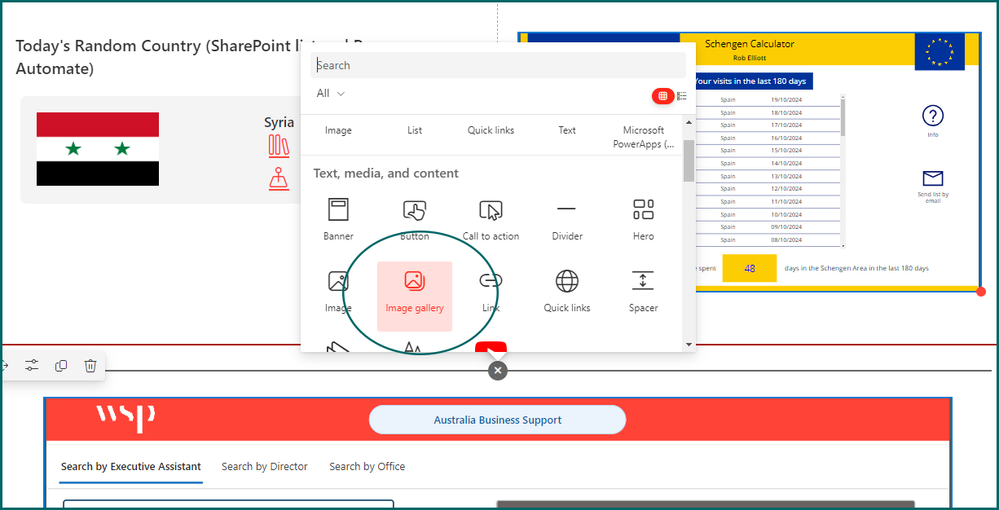The image size is (999, 510).
Task: Switch to Search by Director tab
Action: [x=264, y=467]
